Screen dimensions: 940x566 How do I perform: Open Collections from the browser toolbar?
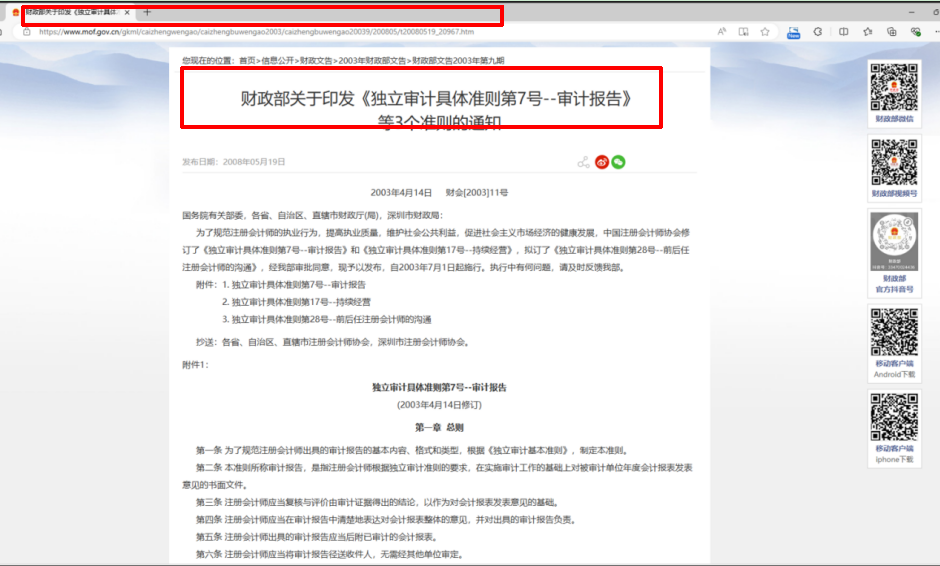point(891,32)
